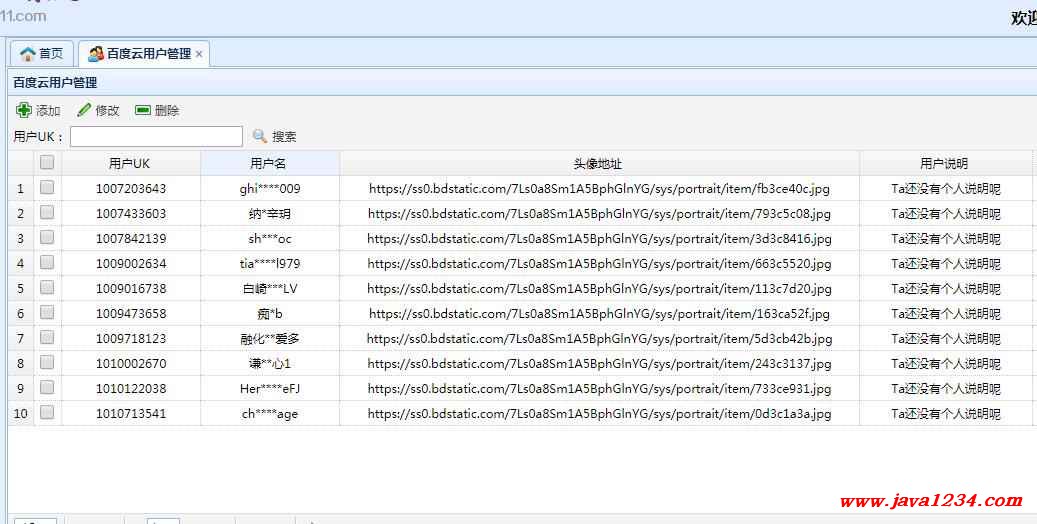Select username cell 白崎***LV
Screen dimensions: 1037x524
(x=270, y=288)
